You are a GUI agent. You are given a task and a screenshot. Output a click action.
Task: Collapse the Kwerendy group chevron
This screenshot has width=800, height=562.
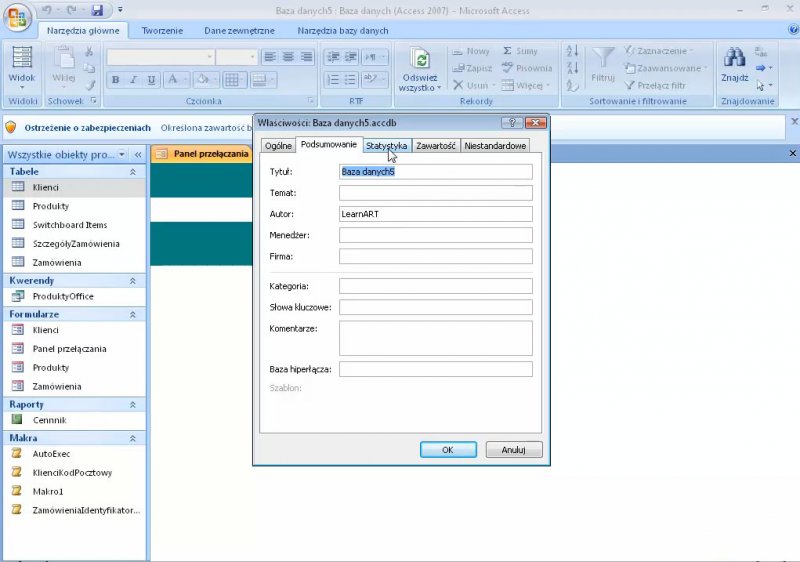pyautogui.click(x=133, y=281)
